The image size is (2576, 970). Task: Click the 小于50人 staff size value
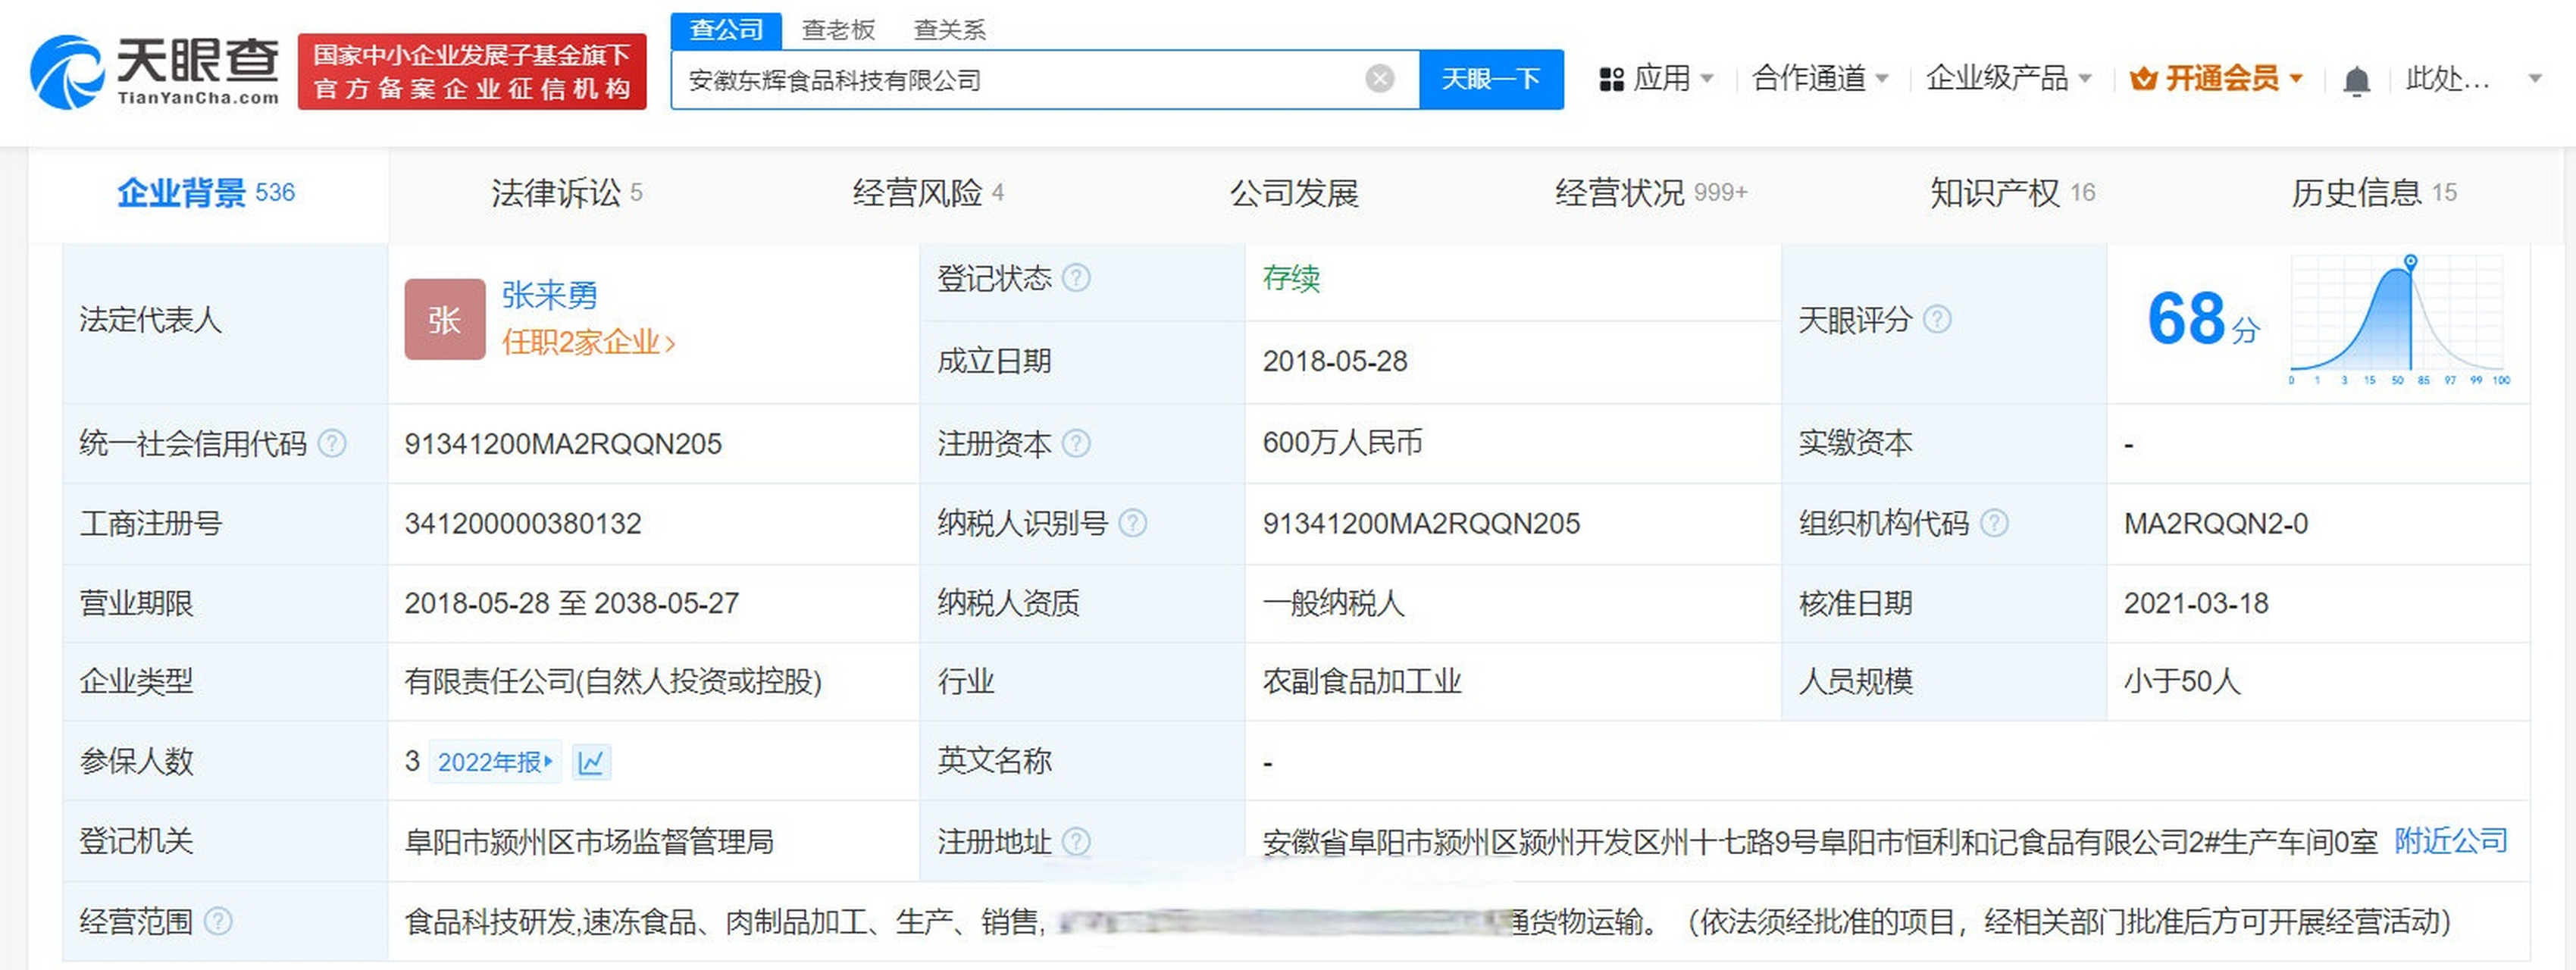tap(2181, 682)
